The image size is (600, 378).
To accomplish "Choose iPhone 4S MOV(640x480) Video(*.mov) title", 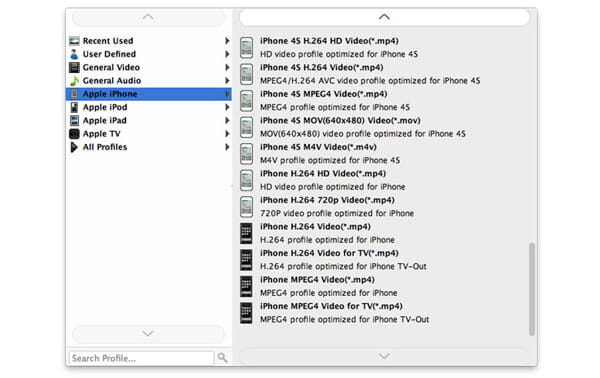I will [341, 121].
